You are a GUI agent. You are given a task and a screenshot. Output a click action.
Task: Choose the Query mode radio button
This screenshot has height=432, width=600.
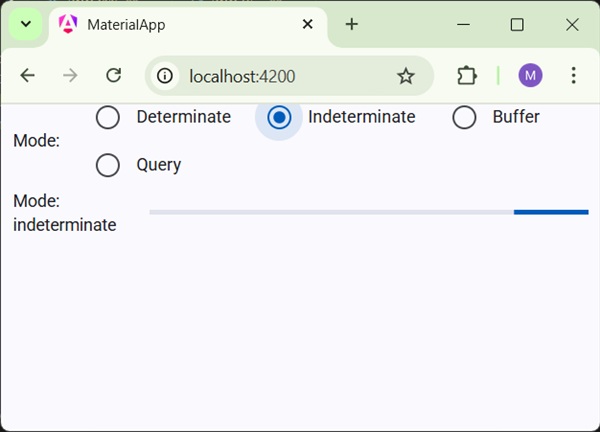[x=108, y=165]
